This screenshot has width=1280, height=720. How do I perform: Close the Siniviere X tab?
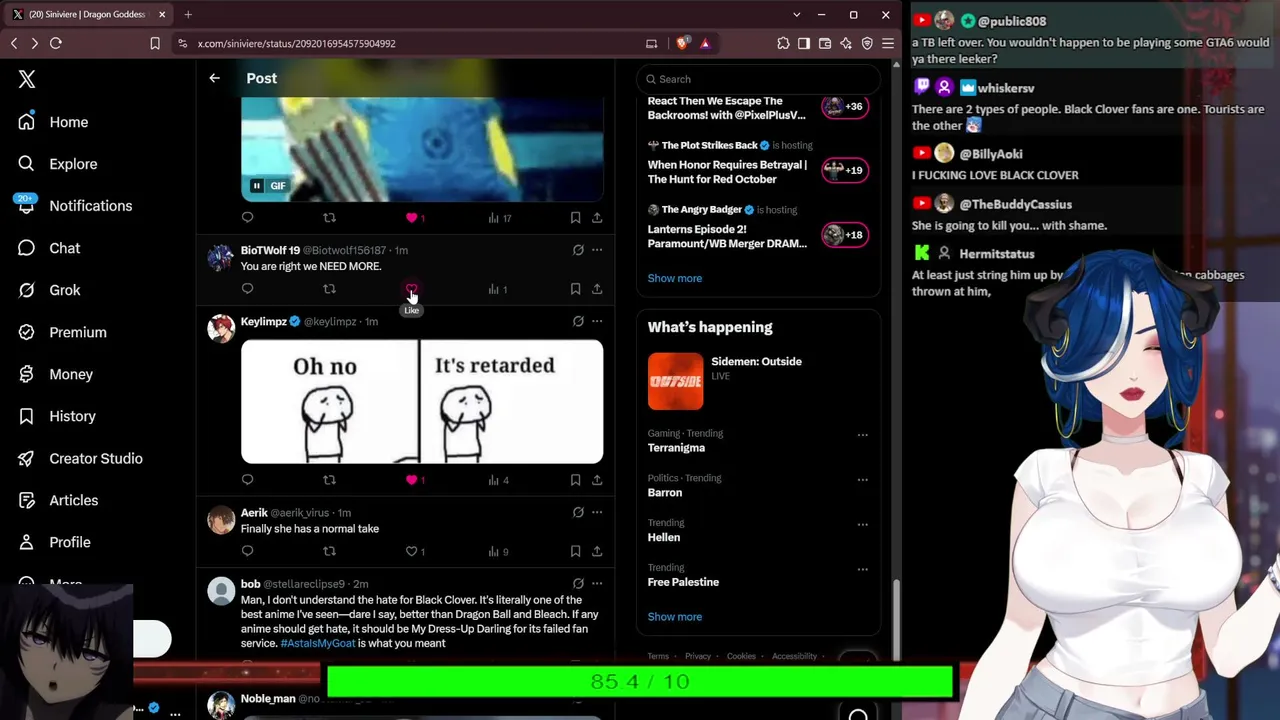coord(162,15)
